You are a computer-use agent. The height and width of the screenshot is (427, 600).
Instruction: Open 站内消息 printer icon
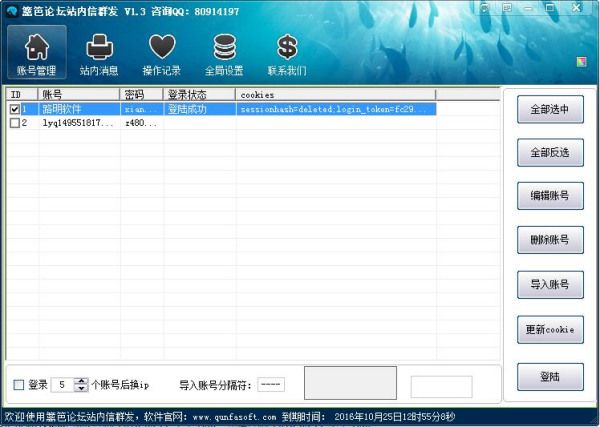click(99, 53)
